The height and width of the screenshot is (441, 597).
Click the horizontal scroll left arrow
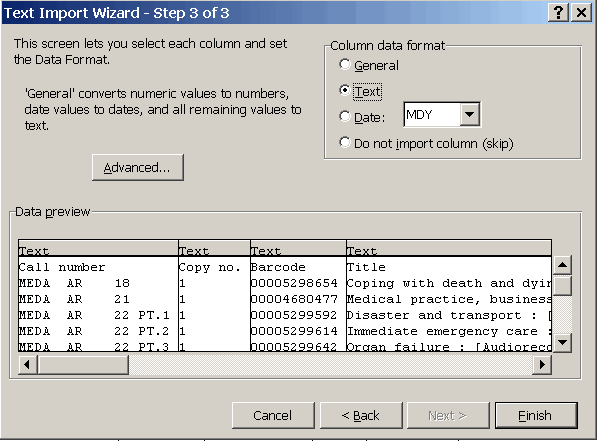pyautogui.click(x=27, y=365)
